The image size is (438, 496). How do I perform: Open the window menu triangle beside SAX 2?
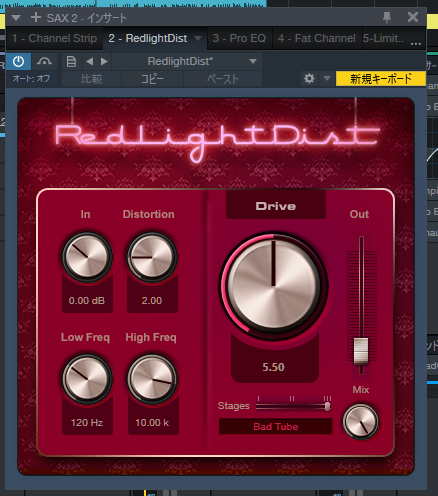coord(16,17)
